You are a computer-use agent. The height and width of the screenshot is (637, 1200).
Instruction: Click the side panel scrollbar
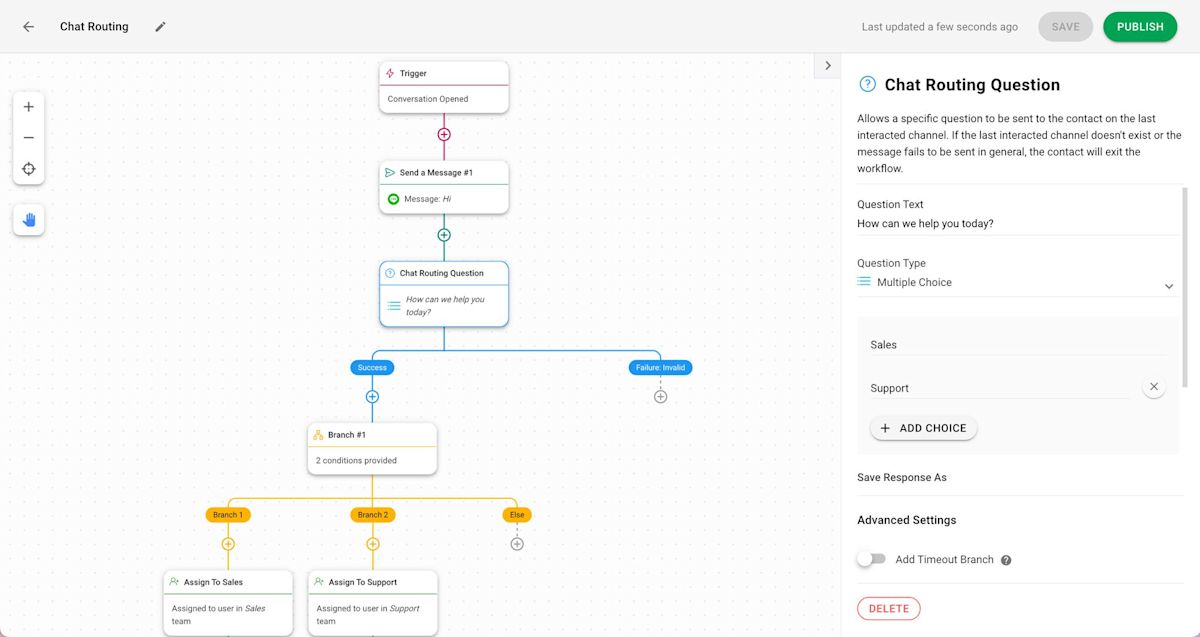(1186, 286)
